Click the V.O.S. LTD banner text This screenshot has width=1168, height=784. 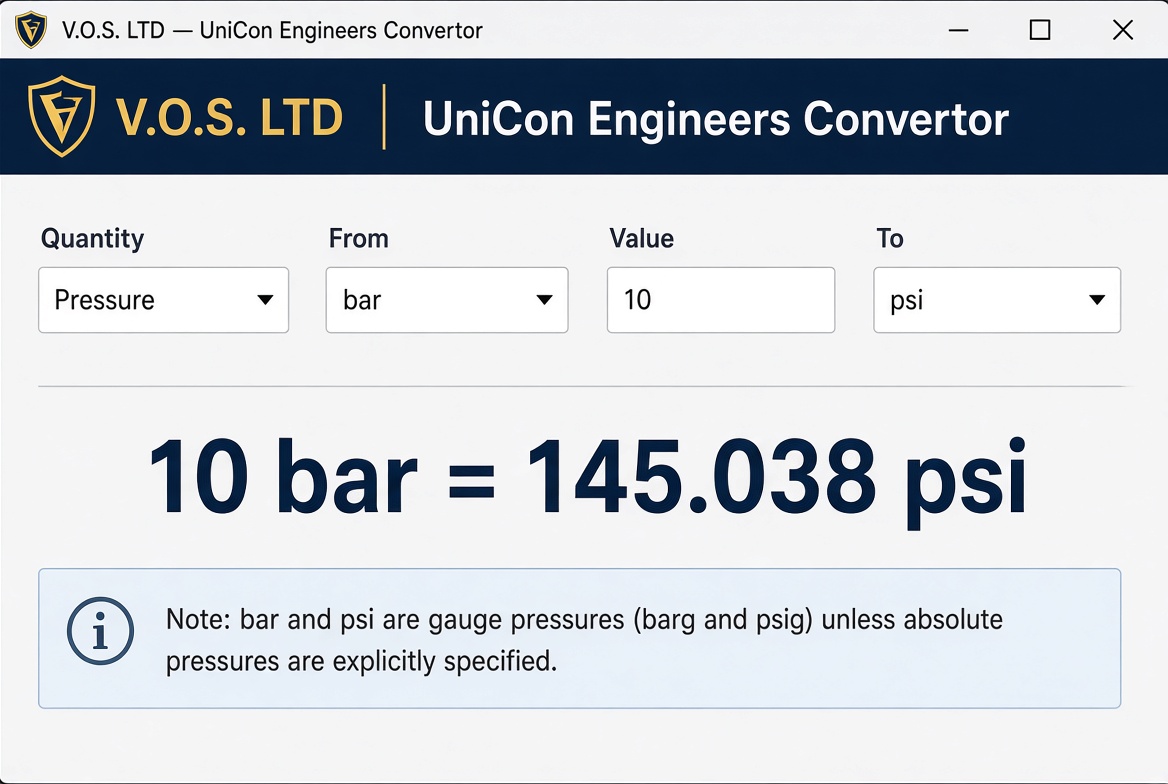(x=229, y=118)
